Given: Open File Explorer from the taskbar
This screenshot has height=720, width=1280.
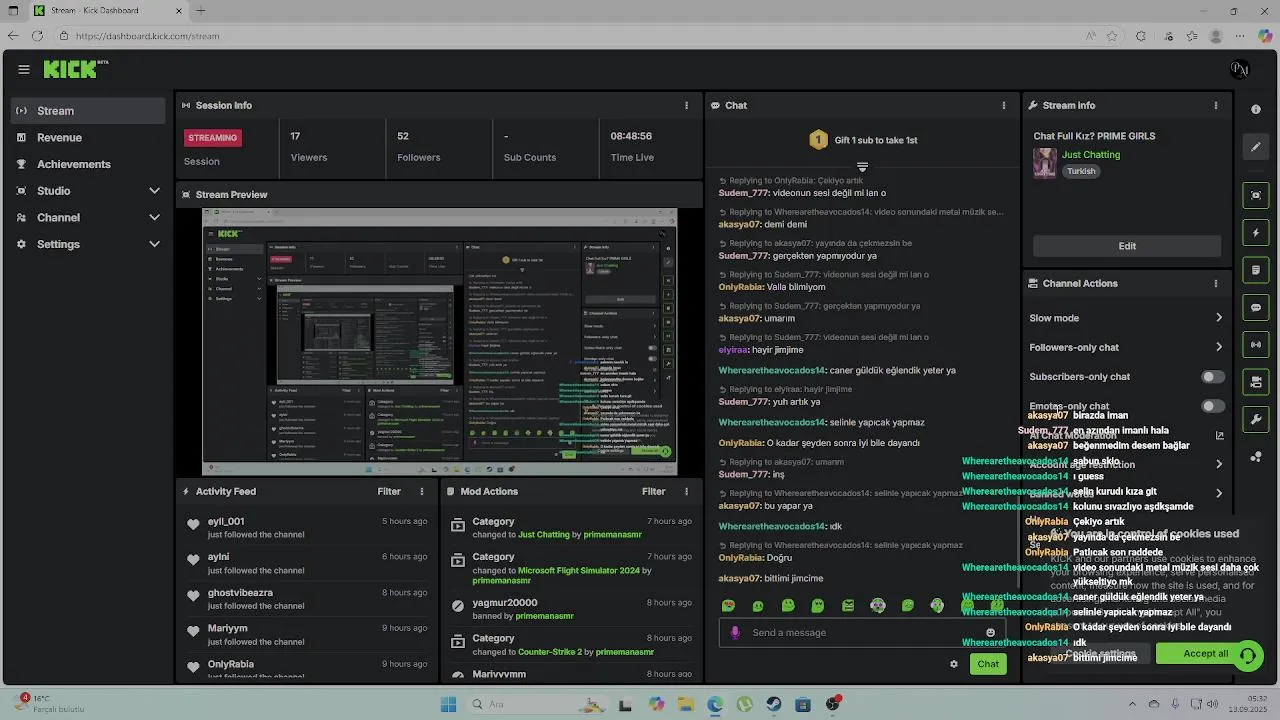Looking at the screenshot, I should pyautogui.click(x=686, y=705).
